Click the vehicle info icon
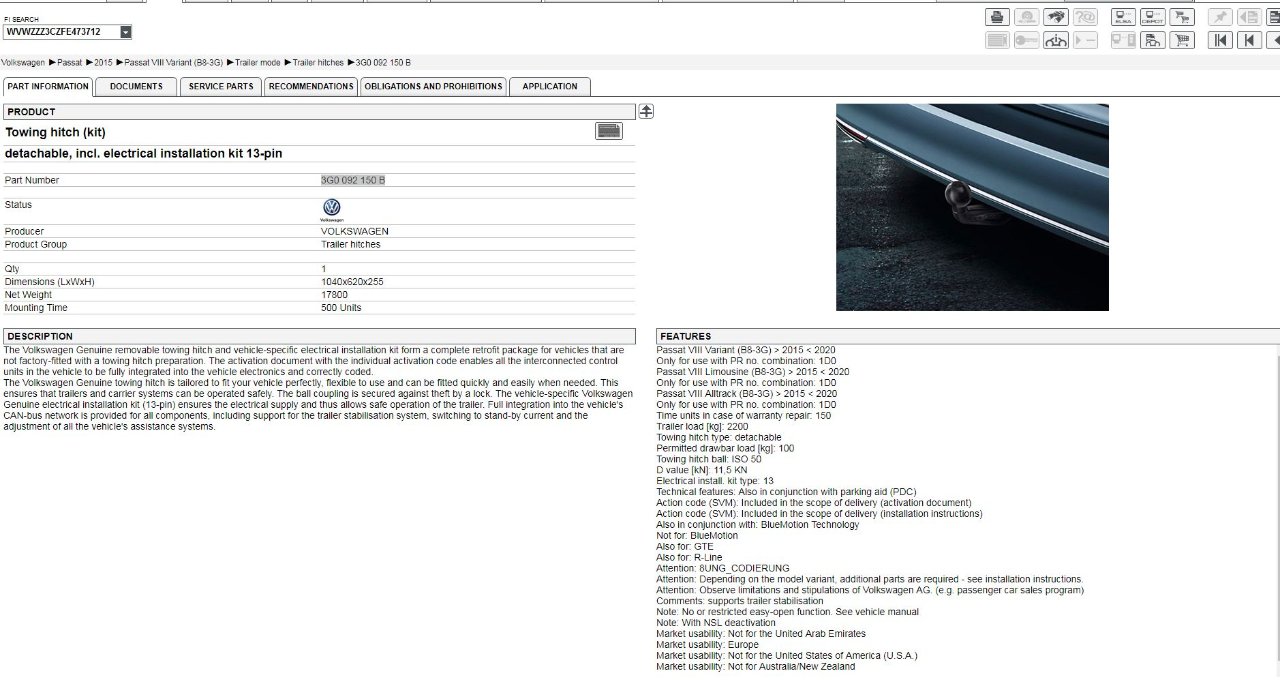 pos(1056,41)
